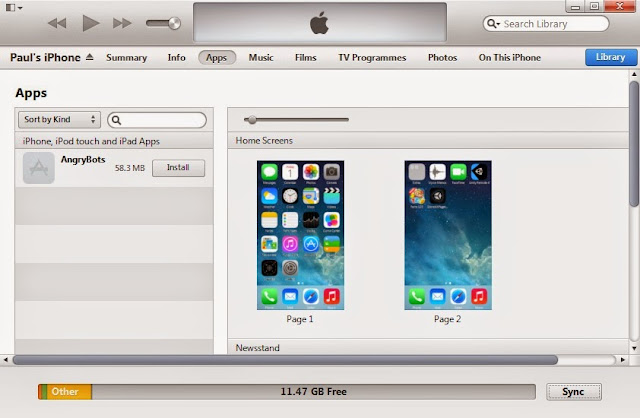640x418 pixels.
Task: Click the Camera icon on Page 1
Action: 331,172
